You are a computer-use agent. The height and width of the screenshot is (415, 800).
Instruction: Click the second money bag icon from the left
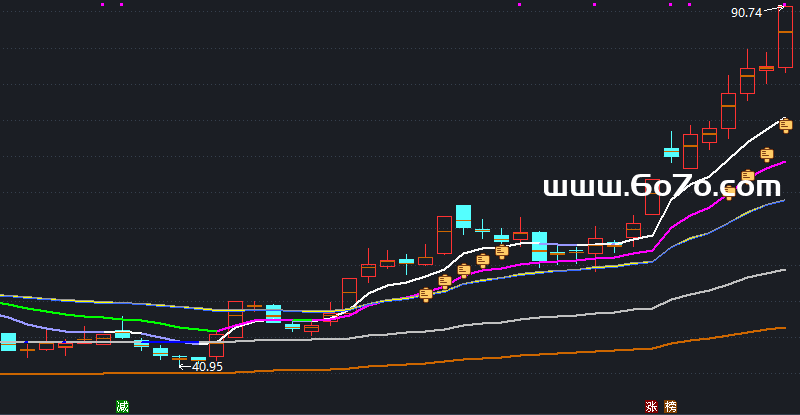pyautogui.click(x=445, y=282)
